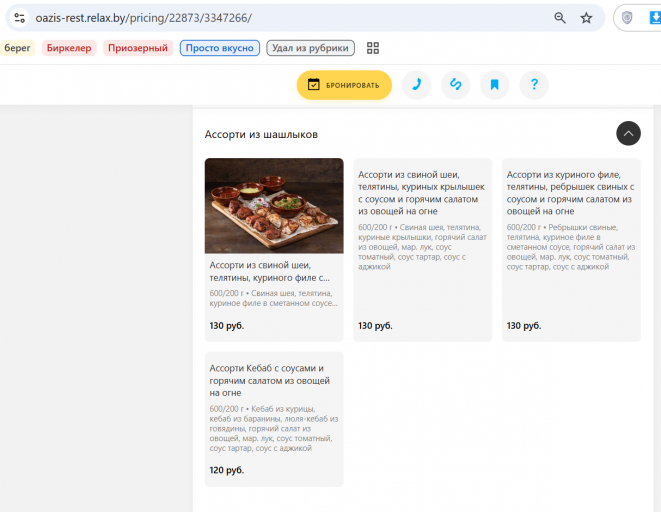661x512 pixels.
Task: Open the свиной шеи, куриного филе dish title
Action: 270,271
